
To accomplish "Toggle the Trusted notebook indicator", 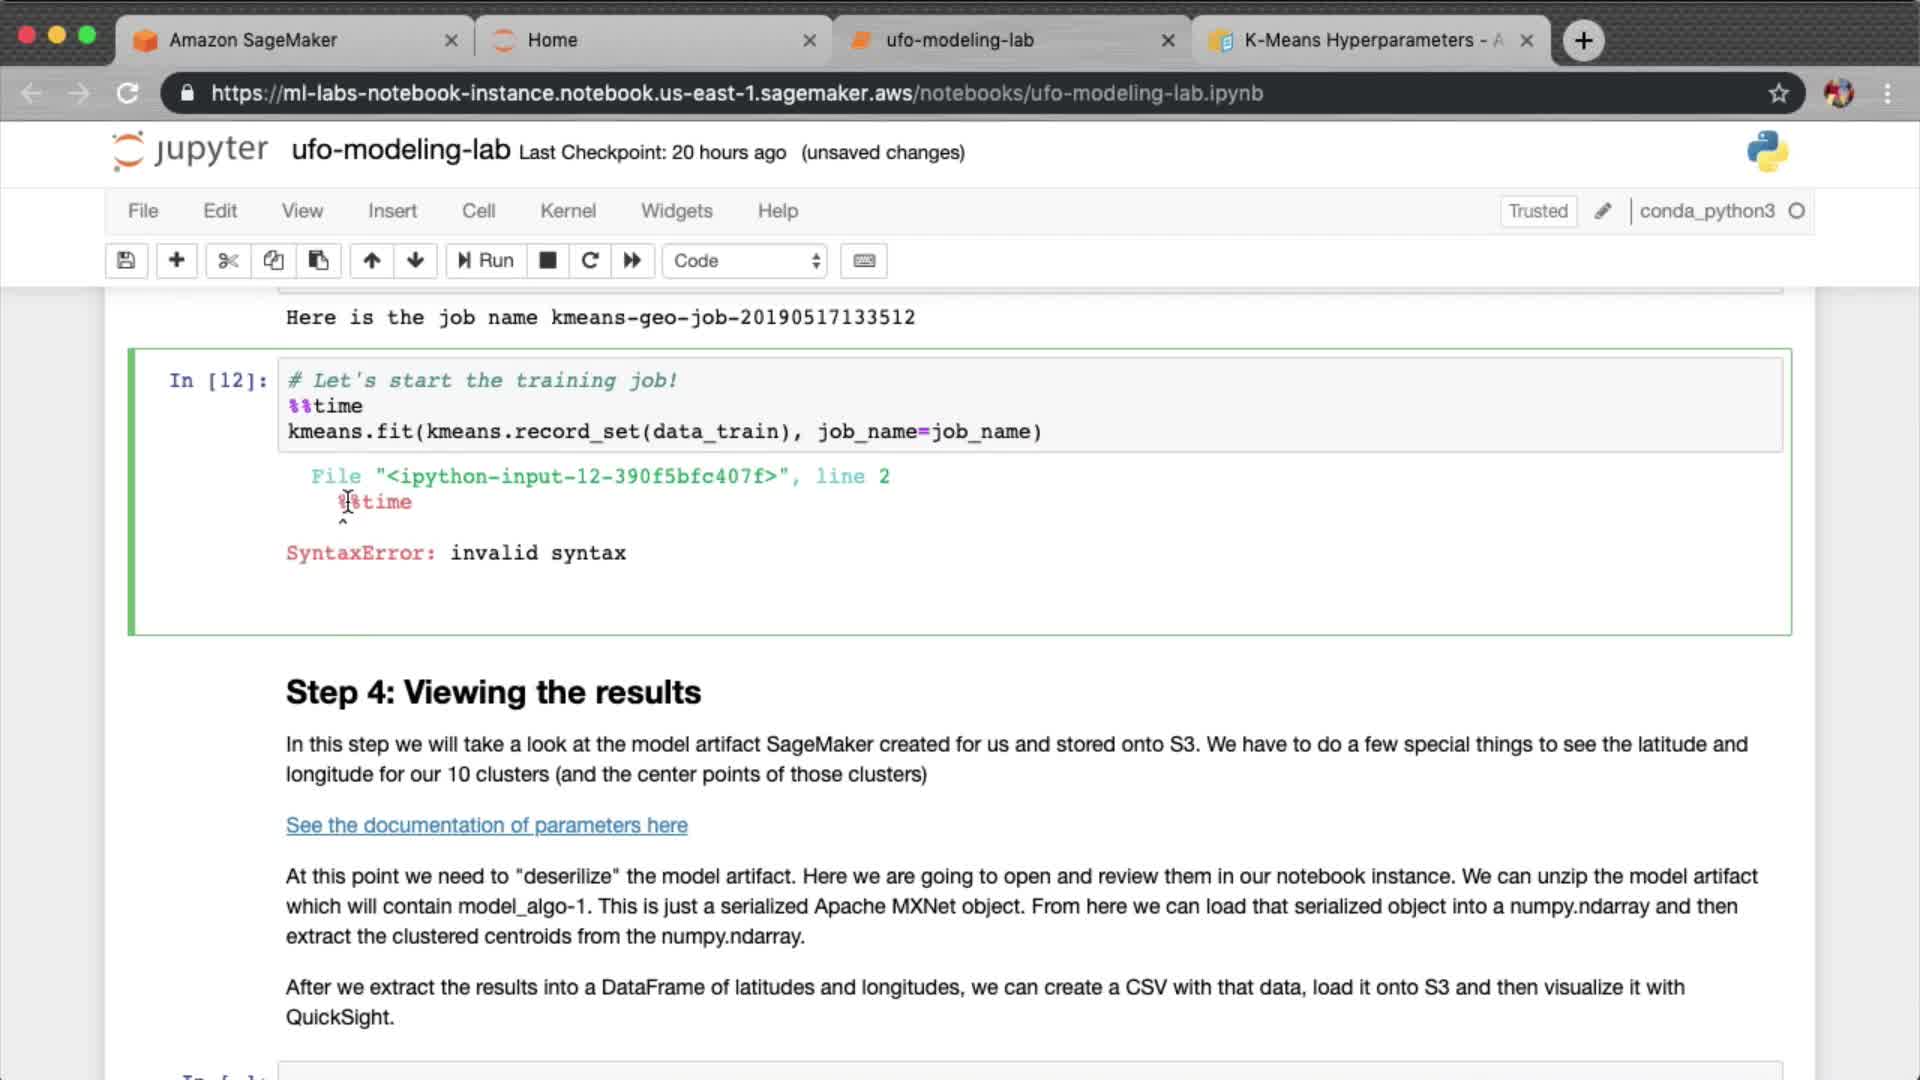I will click(x=1537, y=211).
